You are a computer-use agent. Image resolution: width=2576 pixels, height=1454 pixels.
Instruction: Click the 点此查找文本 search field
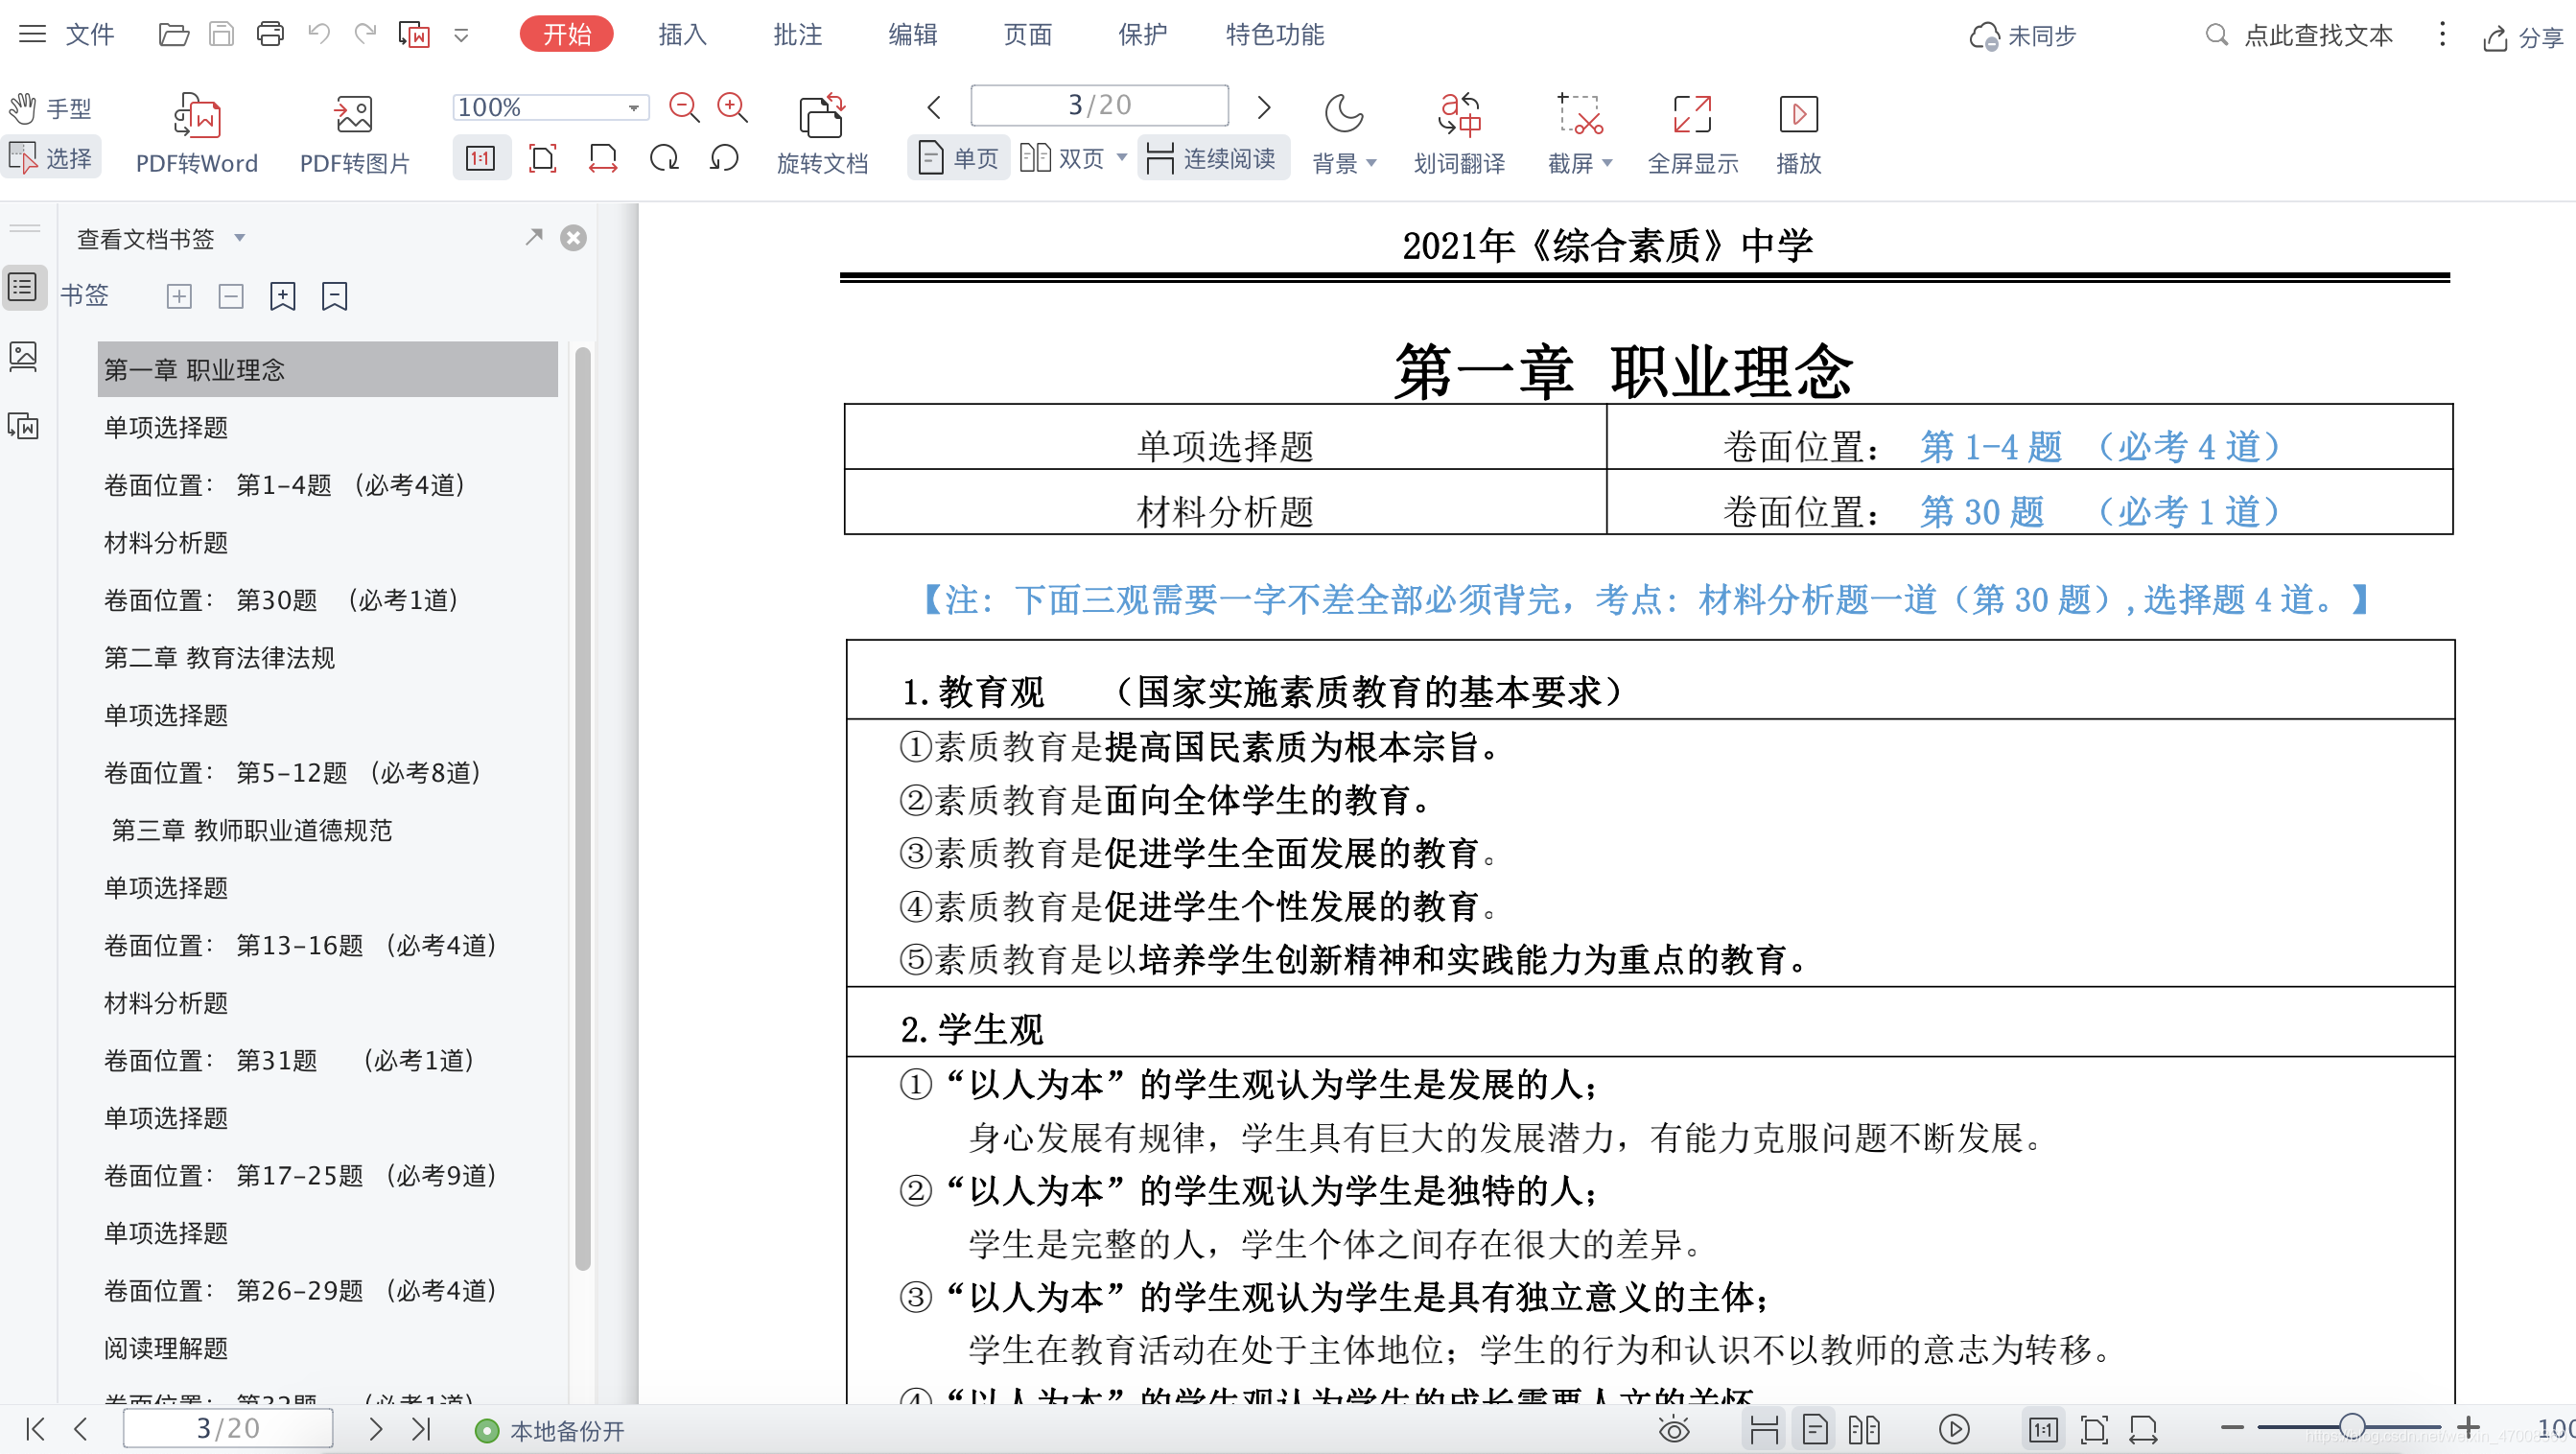click(2298, 36)
